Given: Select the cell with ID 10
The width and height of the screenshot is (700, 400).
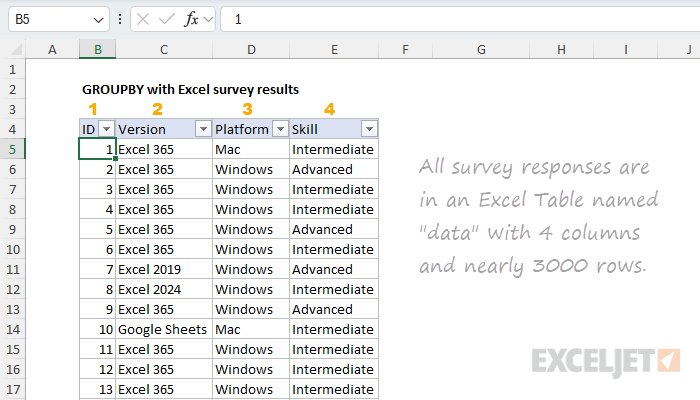Looking at the screenshot, I should point(97,329).
